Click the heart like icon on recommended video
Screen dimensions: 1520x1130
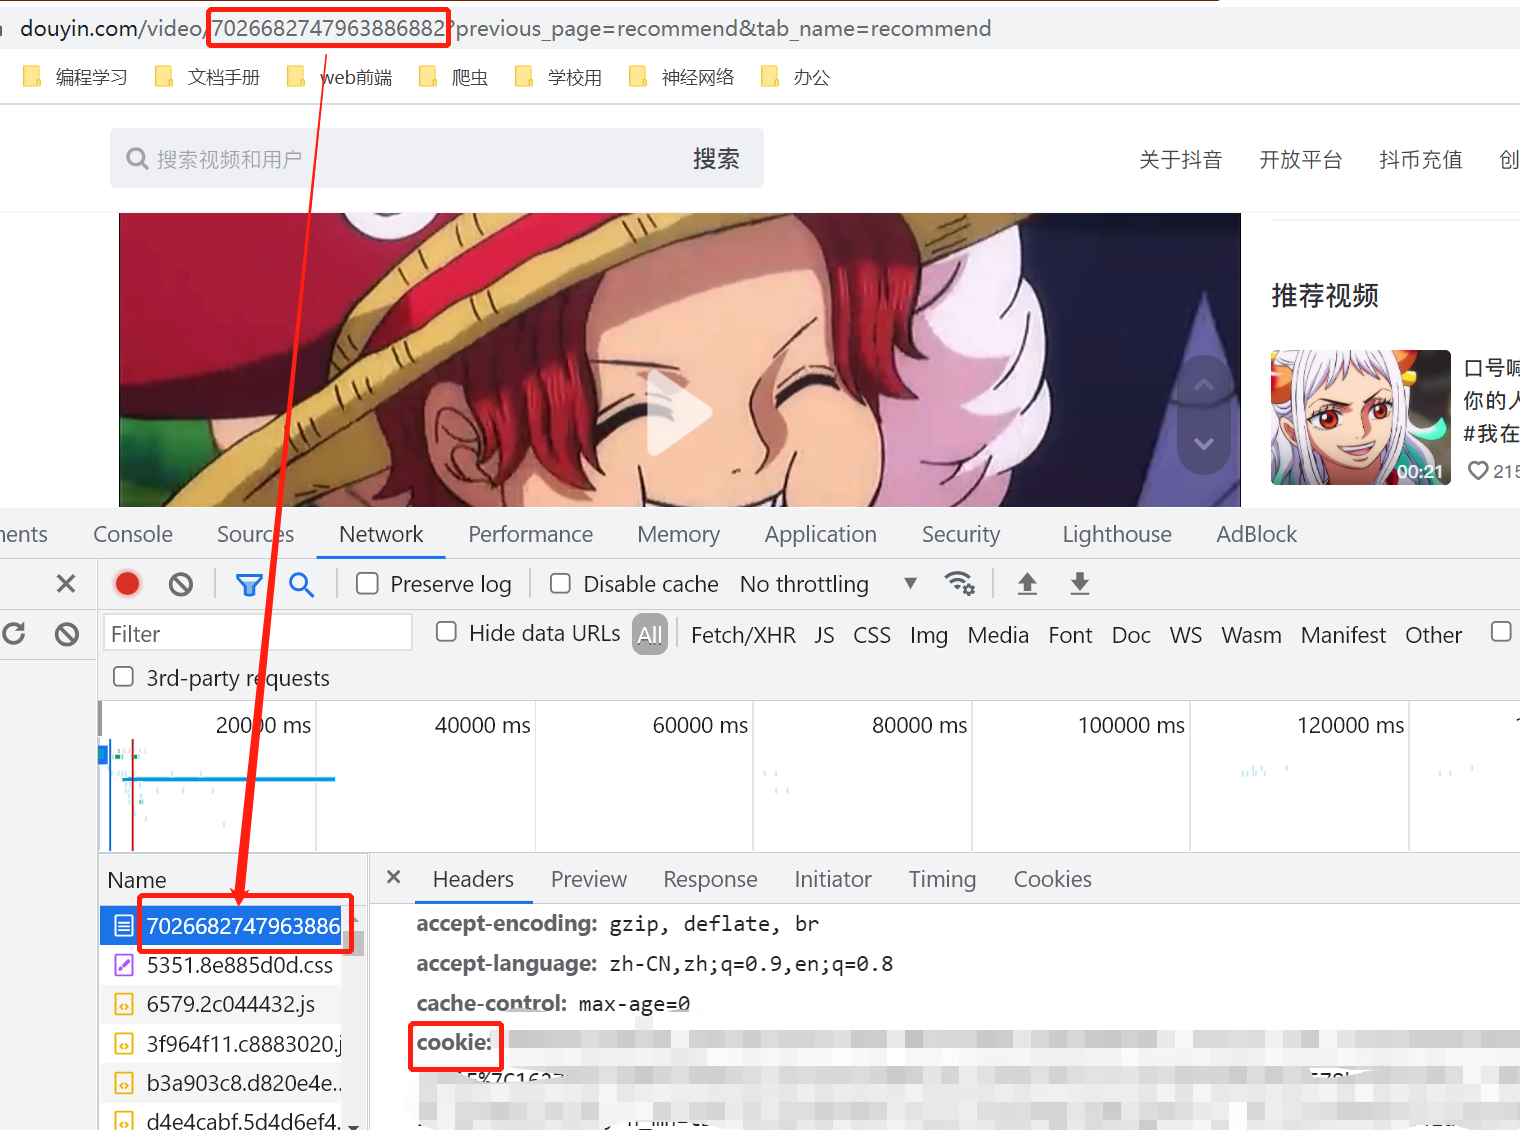[x=1478, y=470]
